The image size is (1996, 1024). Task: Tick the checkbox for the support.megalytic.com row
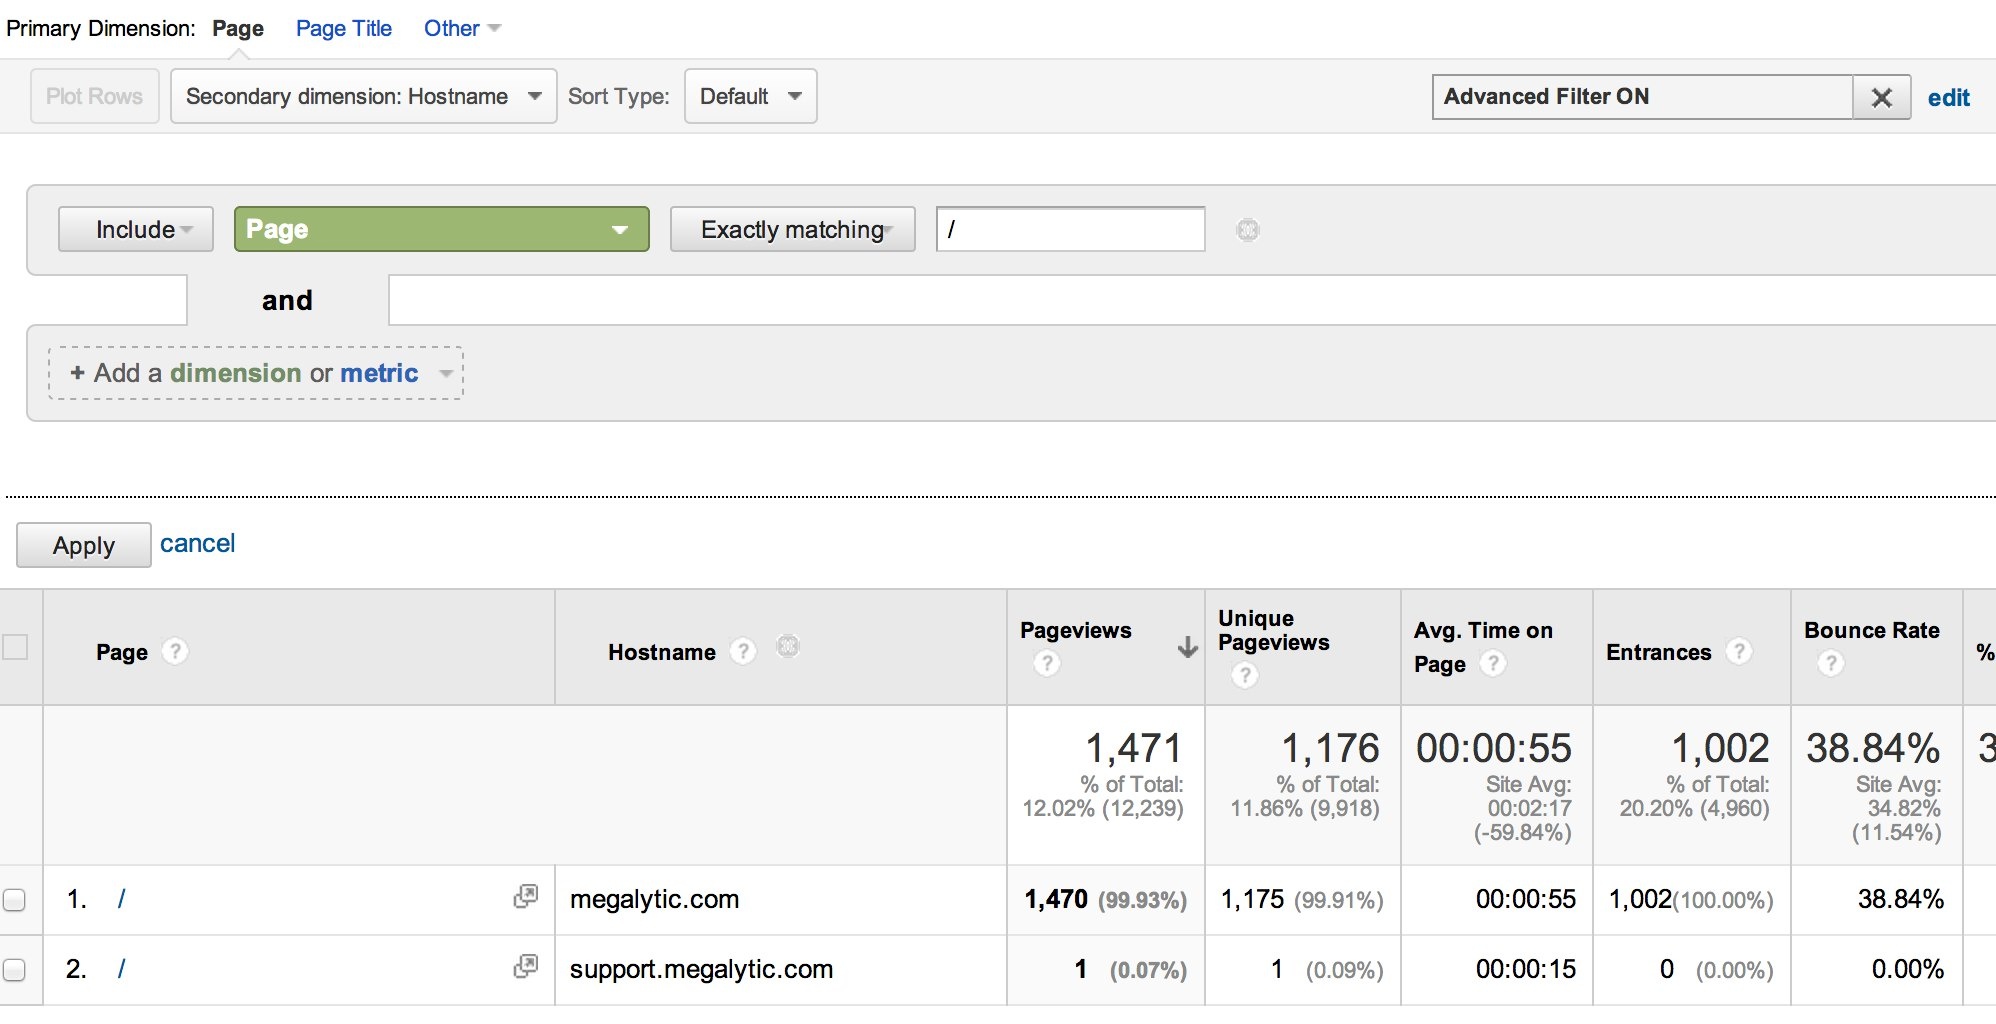15,970
